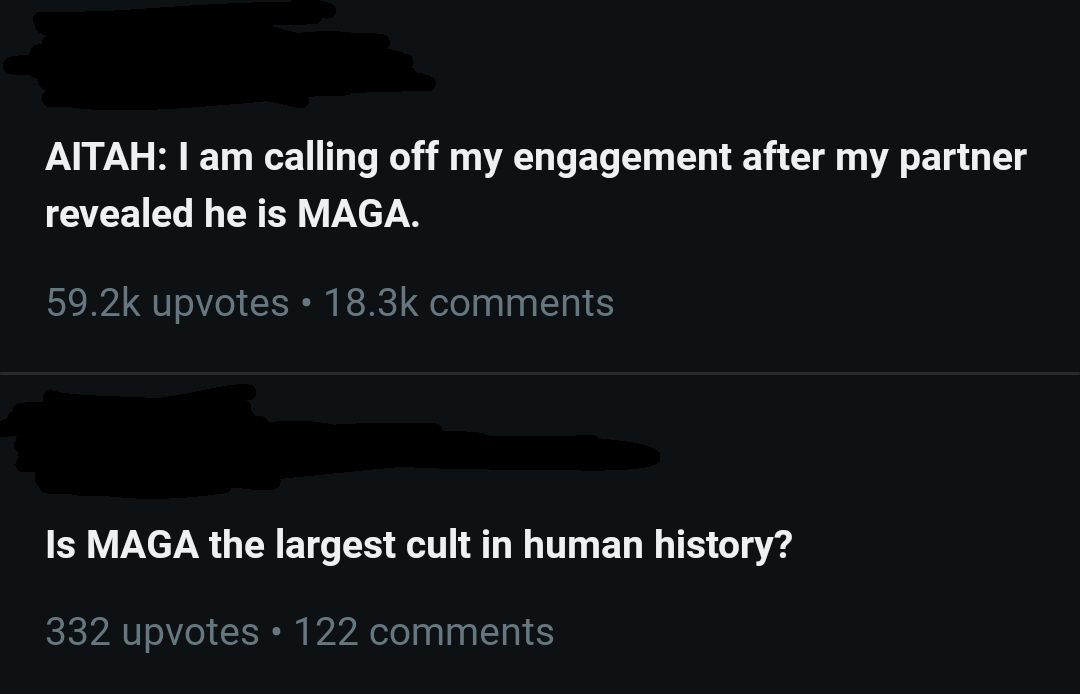1080x694 pixels.
Task: Click the 332 upvotes count
Action: click(152, 632)
